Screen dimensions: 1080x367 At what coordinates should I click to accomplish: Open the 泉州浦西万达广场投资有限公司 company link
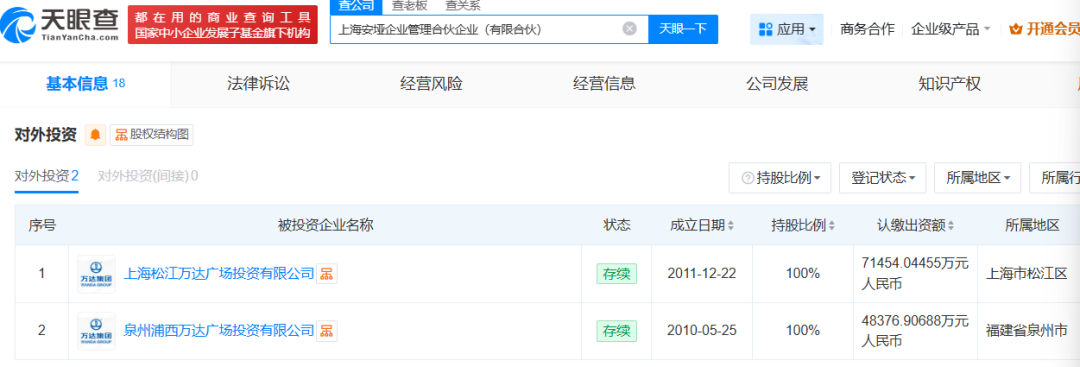(219, 331)
